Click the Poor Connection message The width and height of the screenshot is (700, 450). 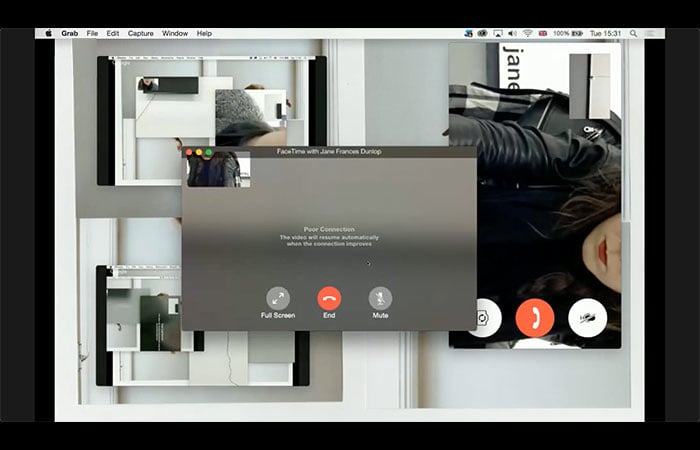[x=329, y=237]
